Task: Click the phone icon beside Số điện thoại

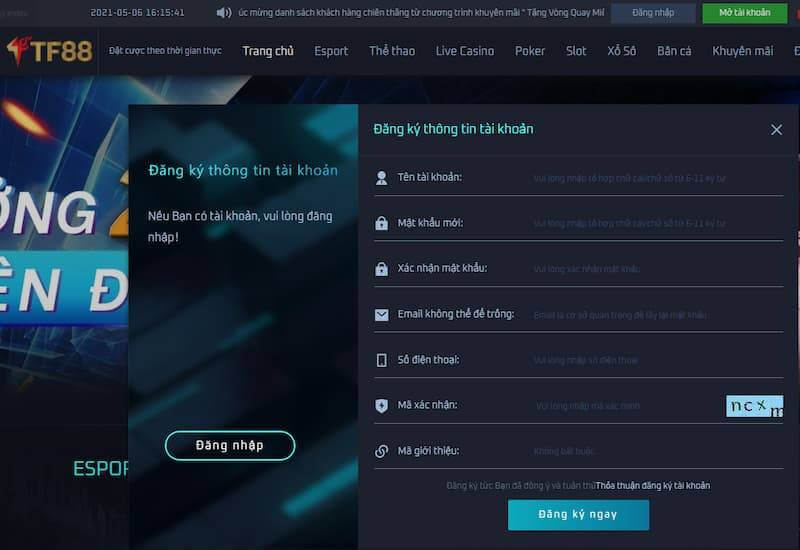Action: point(381,360)
